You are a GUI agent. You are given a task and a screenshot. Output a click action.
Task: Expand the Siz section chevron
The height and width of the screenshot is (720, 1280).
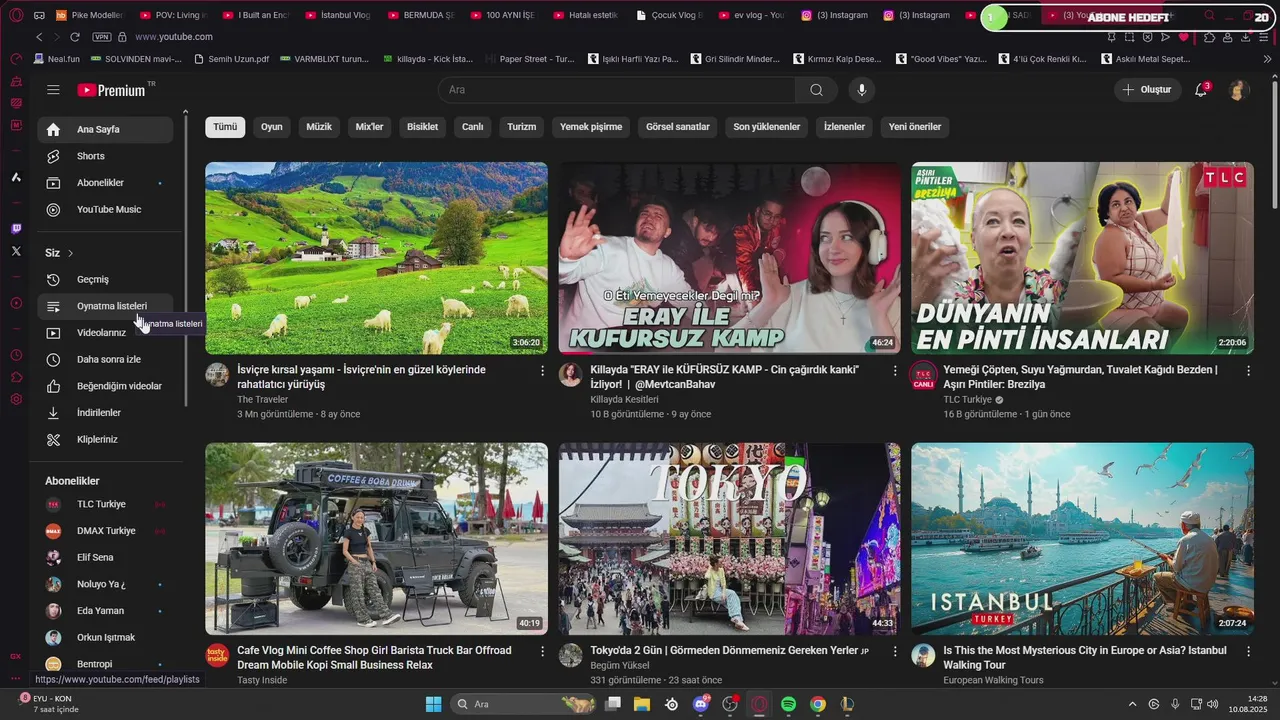(x=70, y=253)
